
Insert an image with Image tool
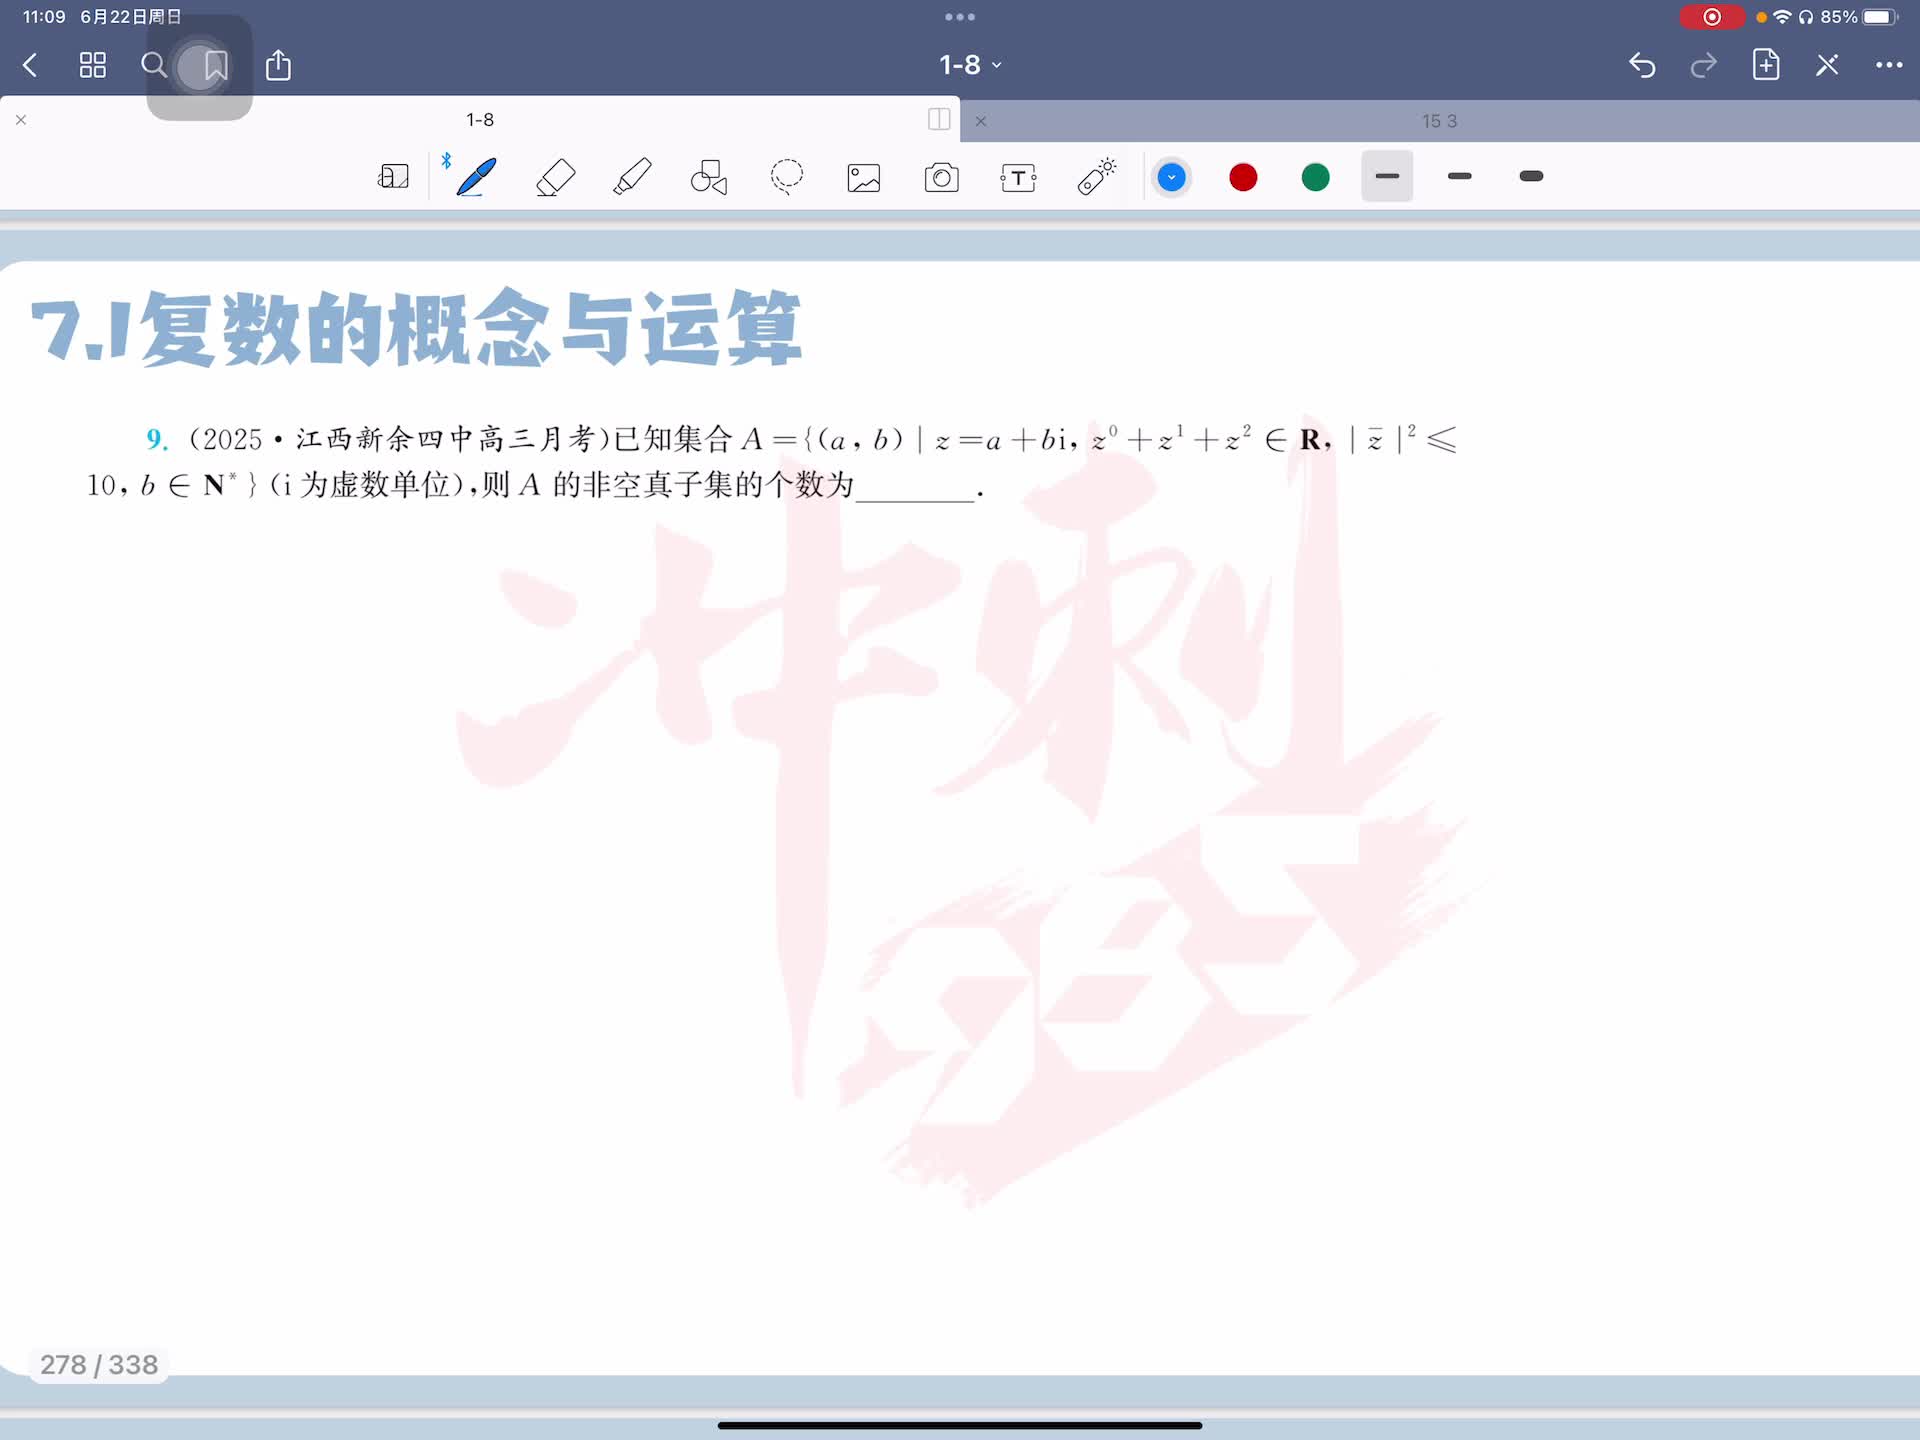864,178
